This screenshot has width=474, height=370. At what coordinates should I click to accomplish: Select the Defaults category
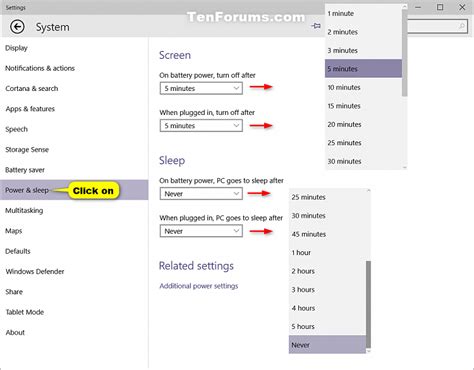click(18, 251)
